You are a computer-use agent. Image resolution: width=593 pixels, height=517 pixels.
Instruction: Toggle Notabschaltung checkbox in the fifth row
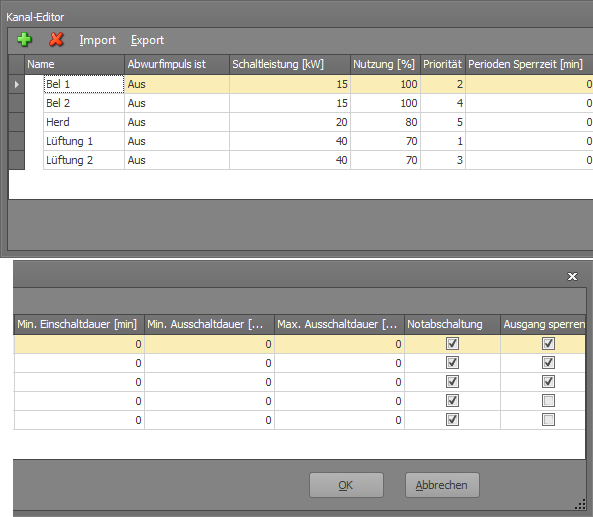[x=452, y=419]
